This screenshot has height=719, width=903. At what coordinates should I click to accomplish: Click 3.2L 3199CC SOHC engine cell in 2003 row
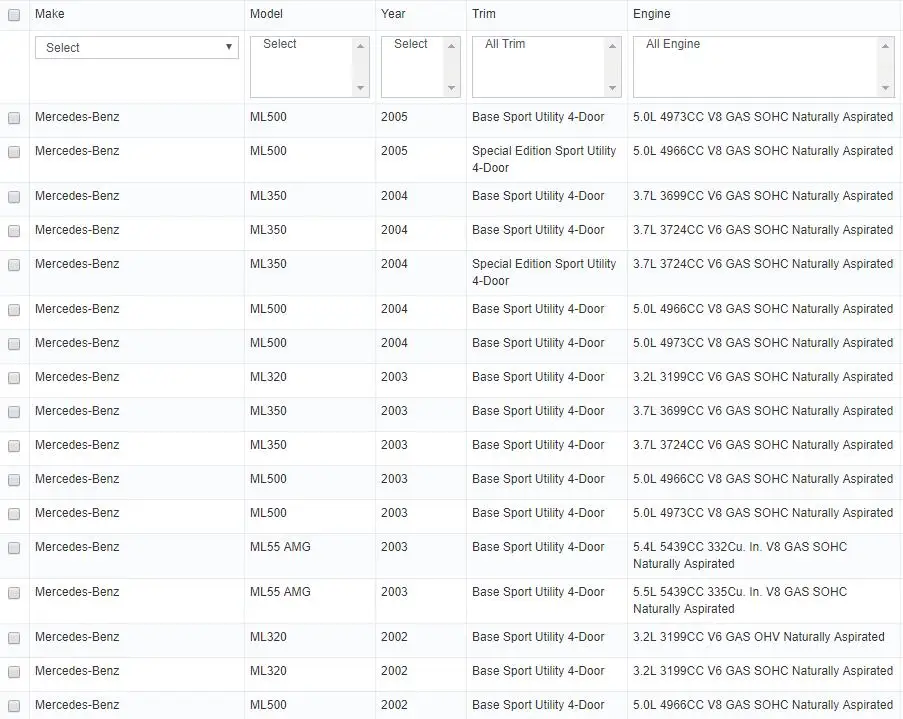click(x=763, y=377)
